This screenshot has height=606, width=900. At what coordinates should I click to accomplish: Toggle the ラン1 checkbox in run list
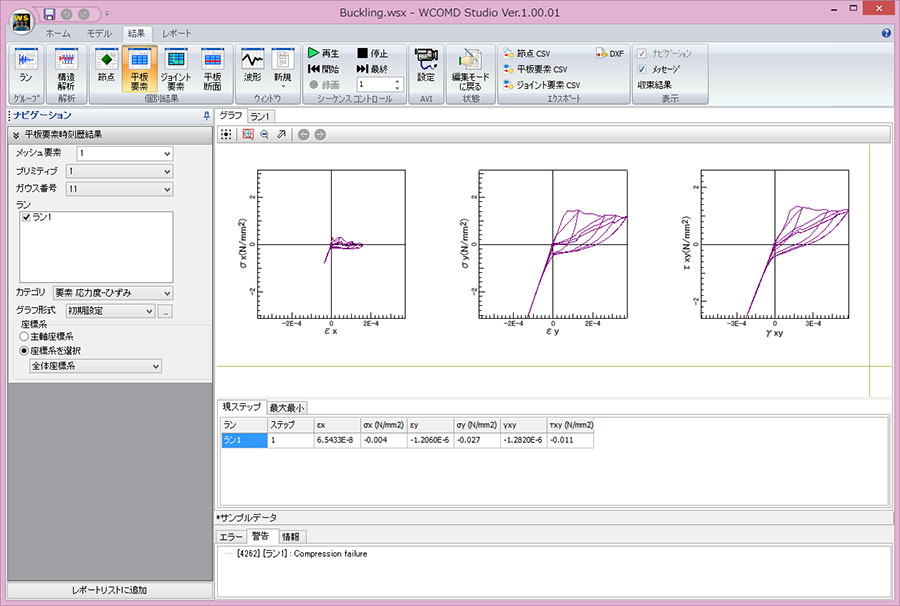coord(27,217)
